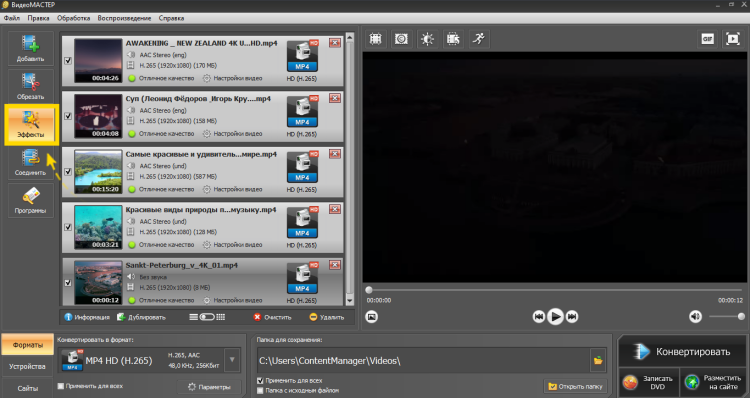Remove Sankt-Peterburg file with red X
The image size is (750, 398).
[x=335, y=265]
